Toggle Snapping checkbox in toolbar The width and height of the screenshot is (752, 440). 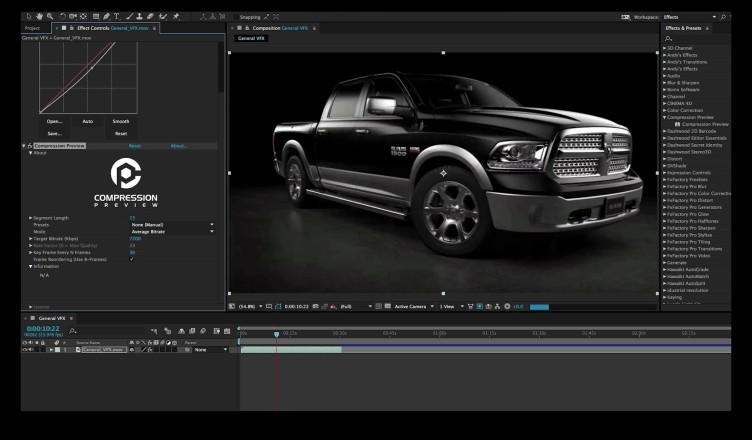(235, 17)
